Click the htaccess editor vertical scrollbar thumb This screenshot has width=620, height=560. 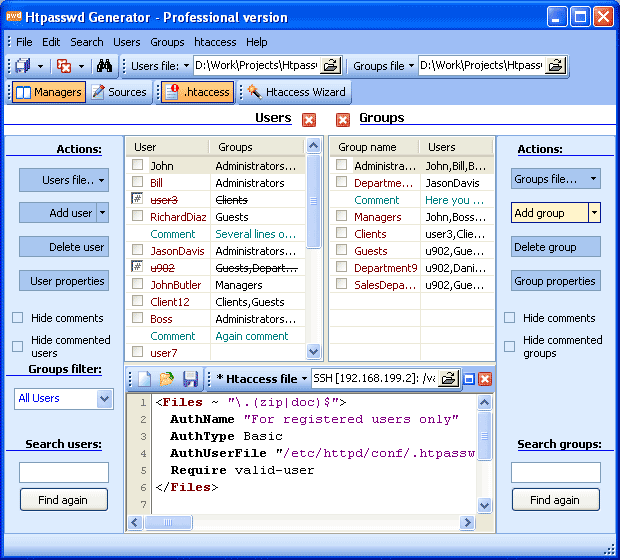click(x=484, y=436)
